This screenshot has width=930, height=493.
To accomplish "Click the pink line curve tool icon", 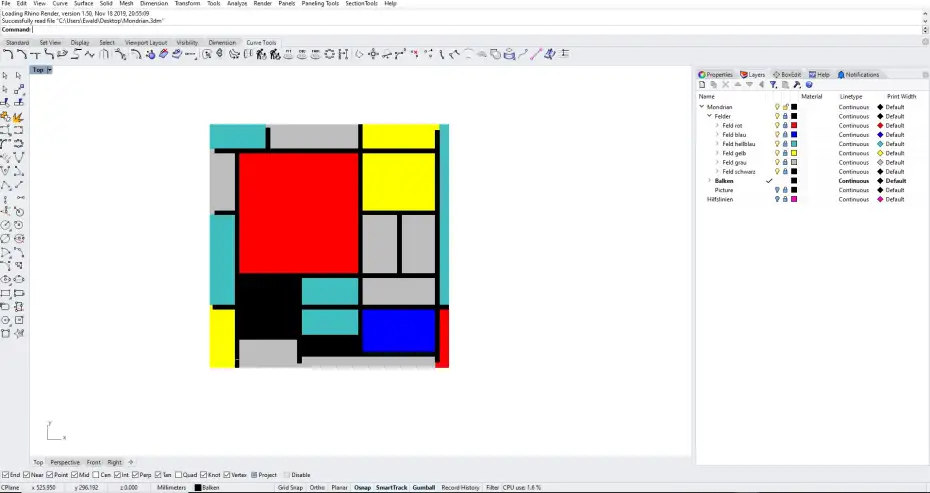I will tap(536, 55).
